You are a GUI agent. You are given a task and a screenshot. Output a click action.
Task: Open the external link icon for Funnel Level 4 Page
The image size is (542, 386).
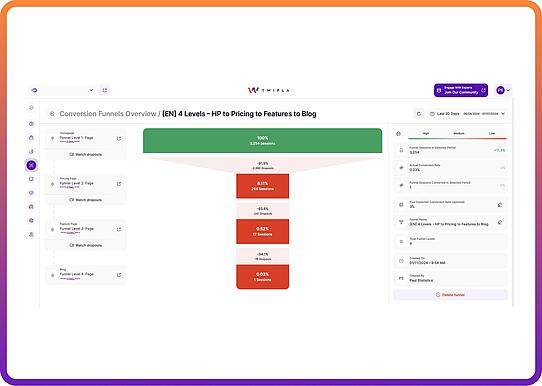pos(119,275)
